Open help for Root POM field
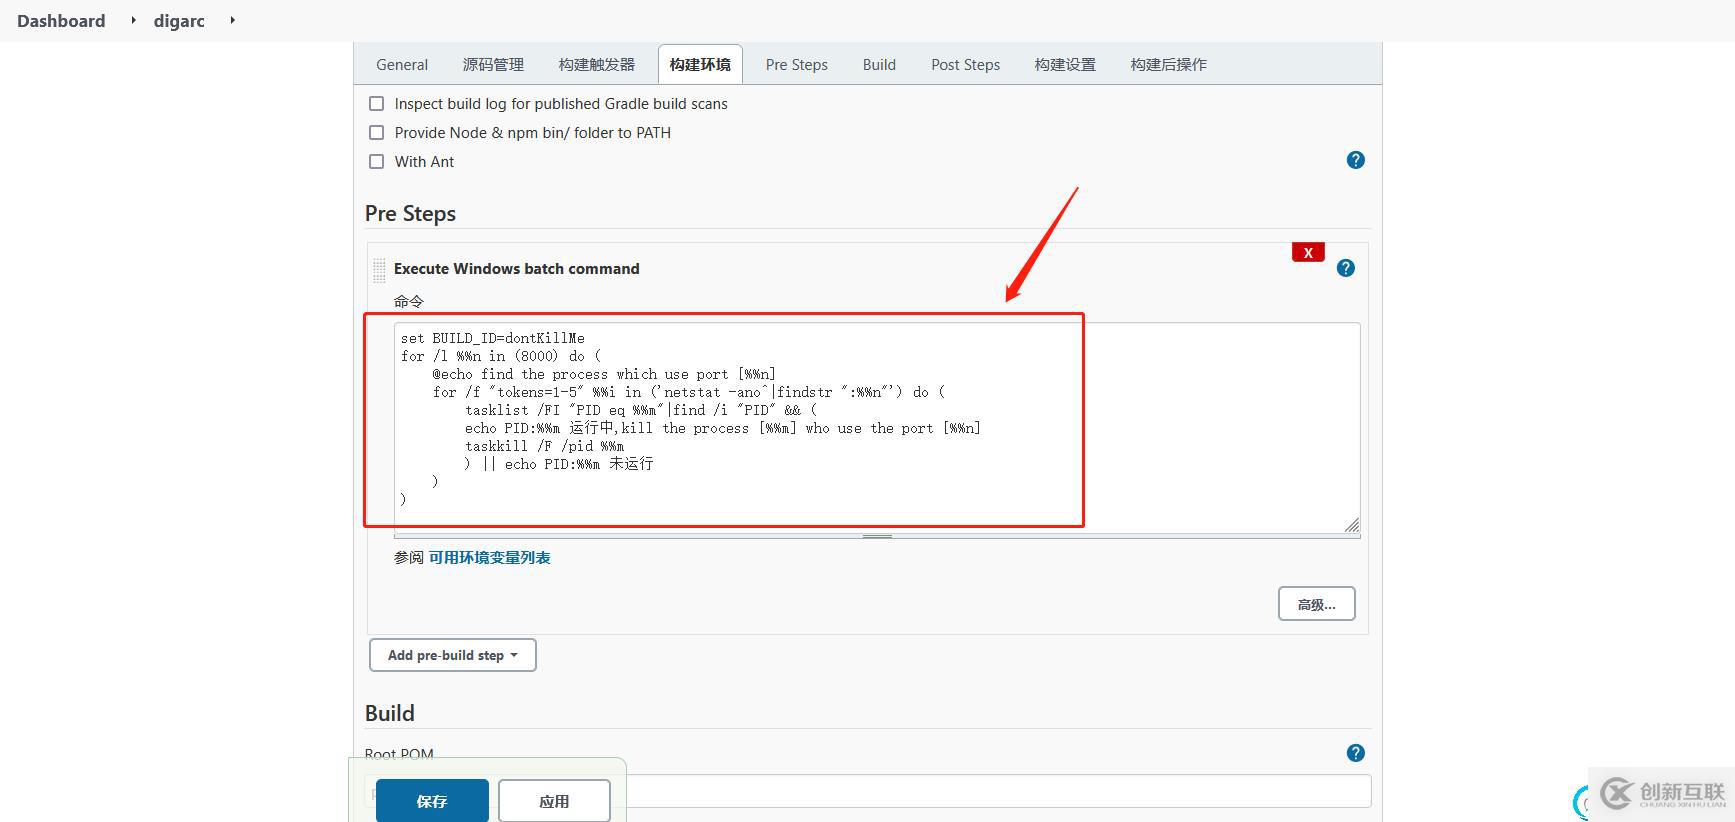The width and height of the screenshot is (1735, 822). (x=1355, y=753)
